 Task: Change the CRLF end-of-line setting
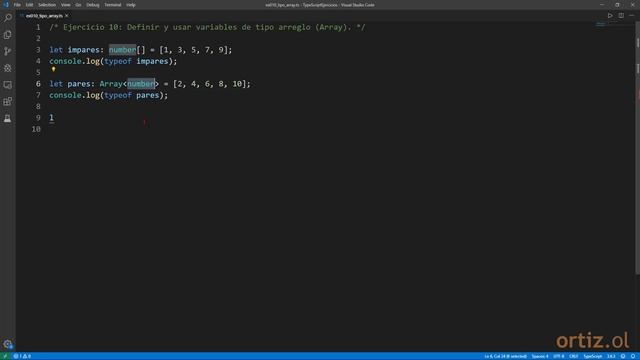pos(573,356)
